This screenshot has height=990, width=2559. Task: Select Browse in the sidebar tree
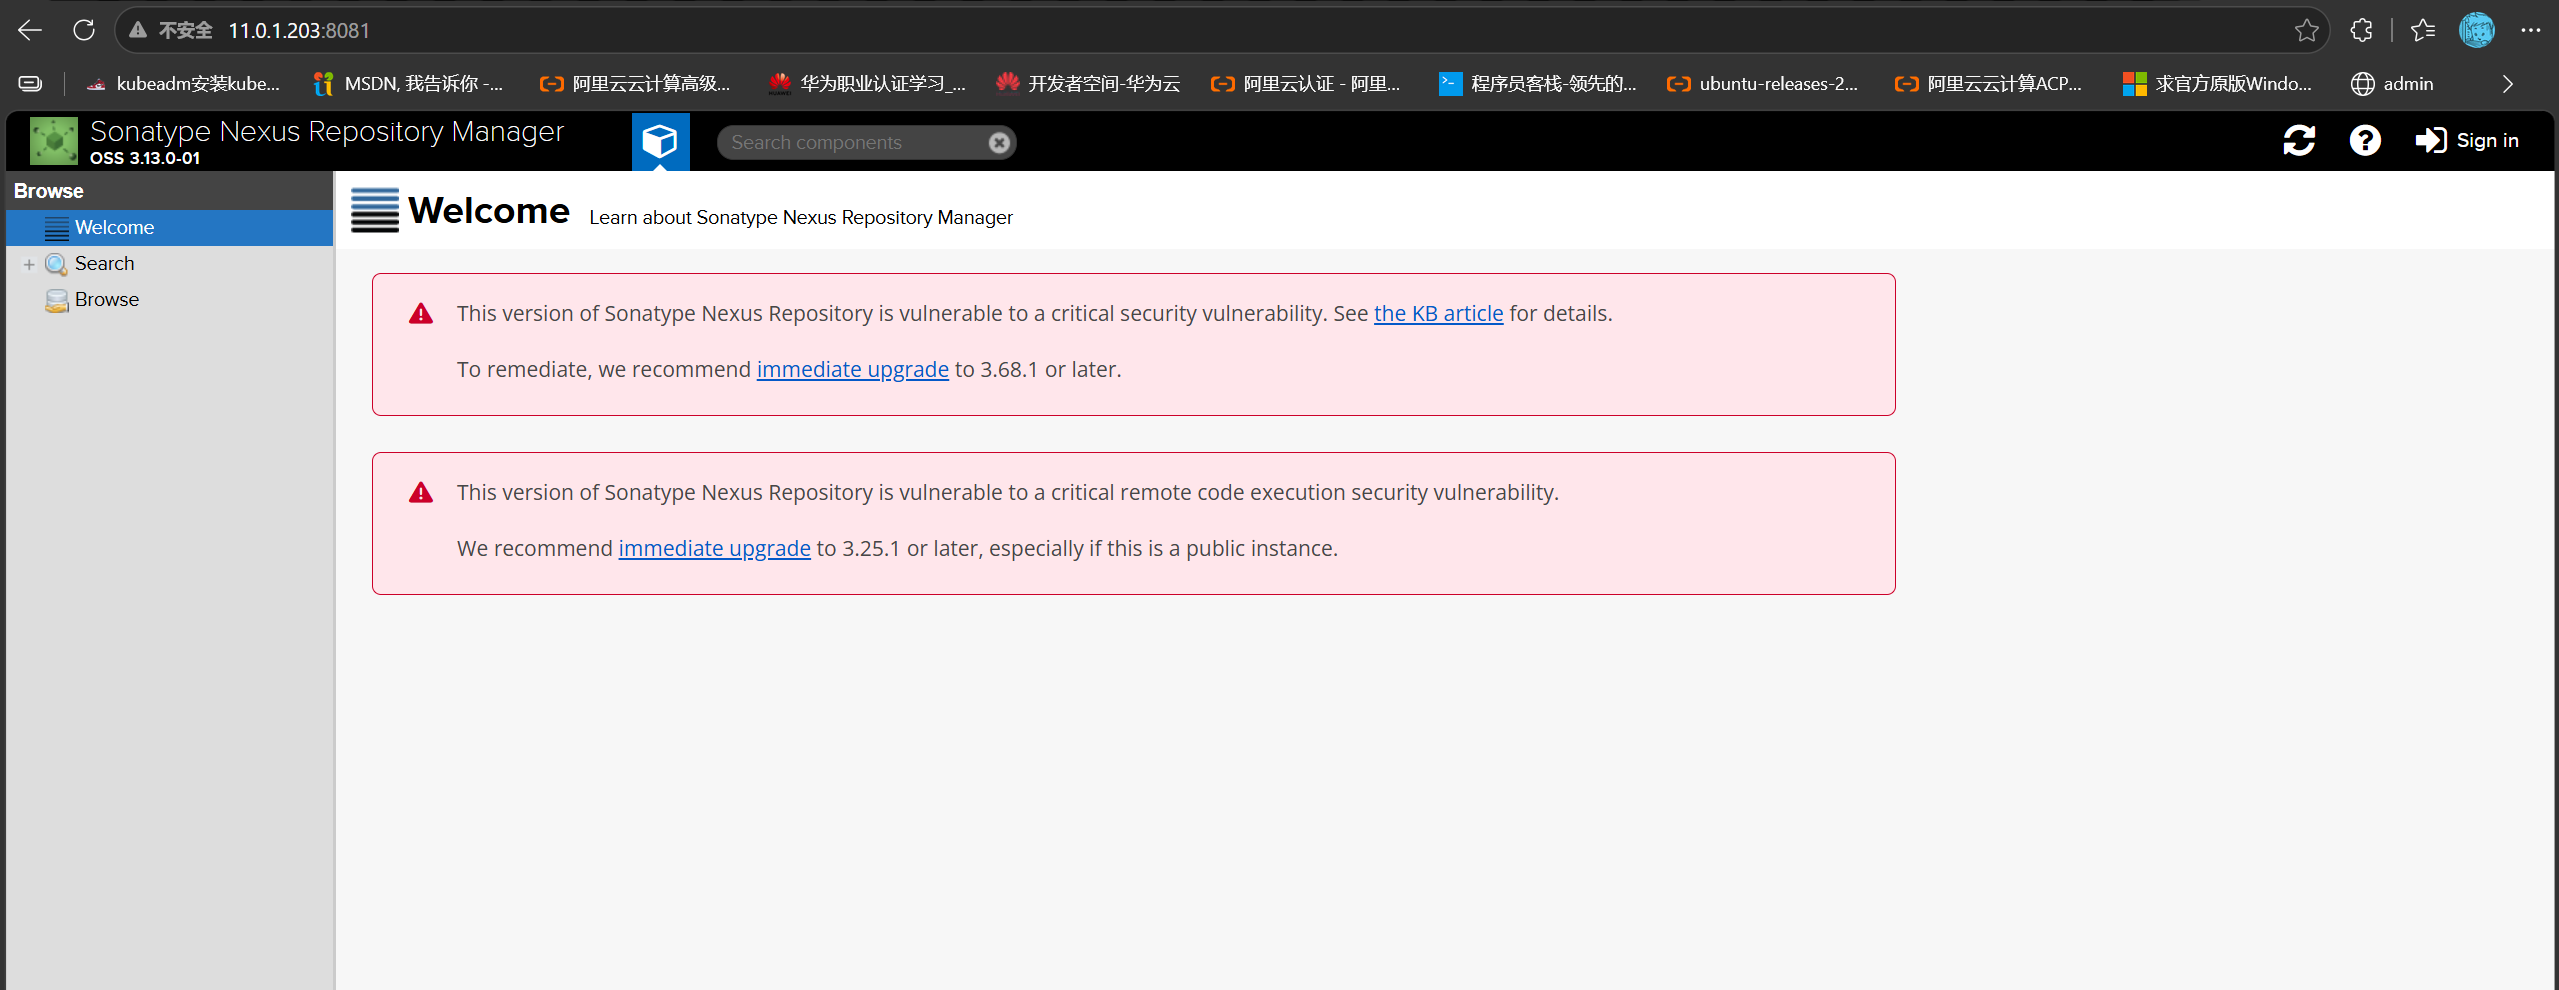coord(106,300)
